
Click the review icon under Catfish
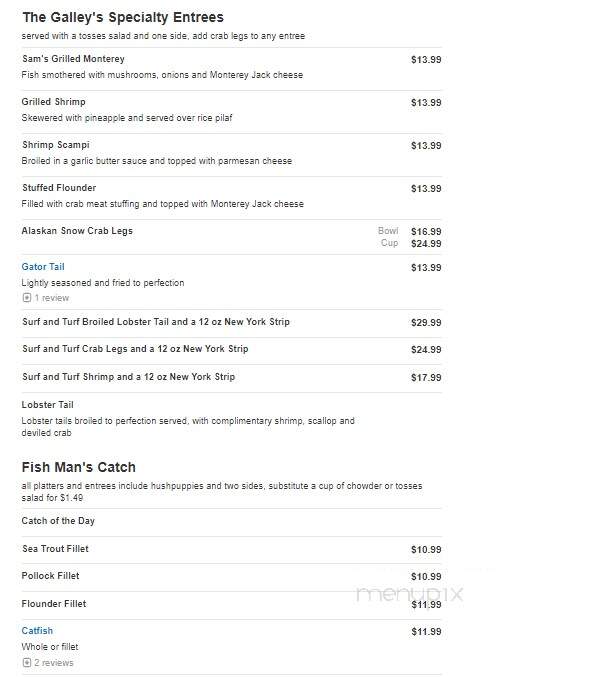[x=27, y=663]
